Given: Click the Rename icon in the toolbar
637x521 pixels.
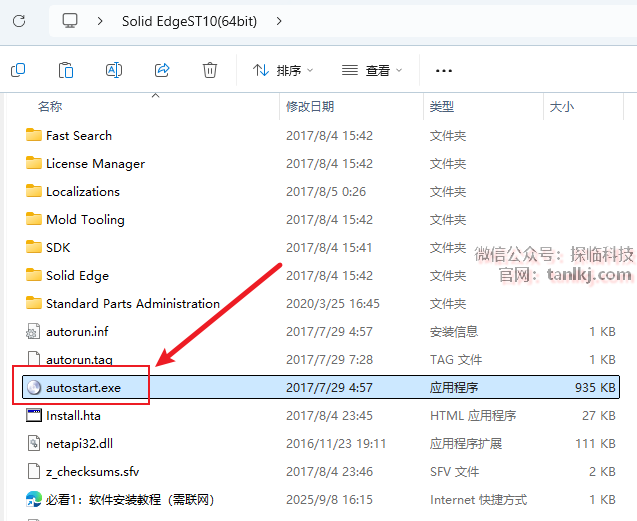Looking at the screenshot, I should [114, 70].
